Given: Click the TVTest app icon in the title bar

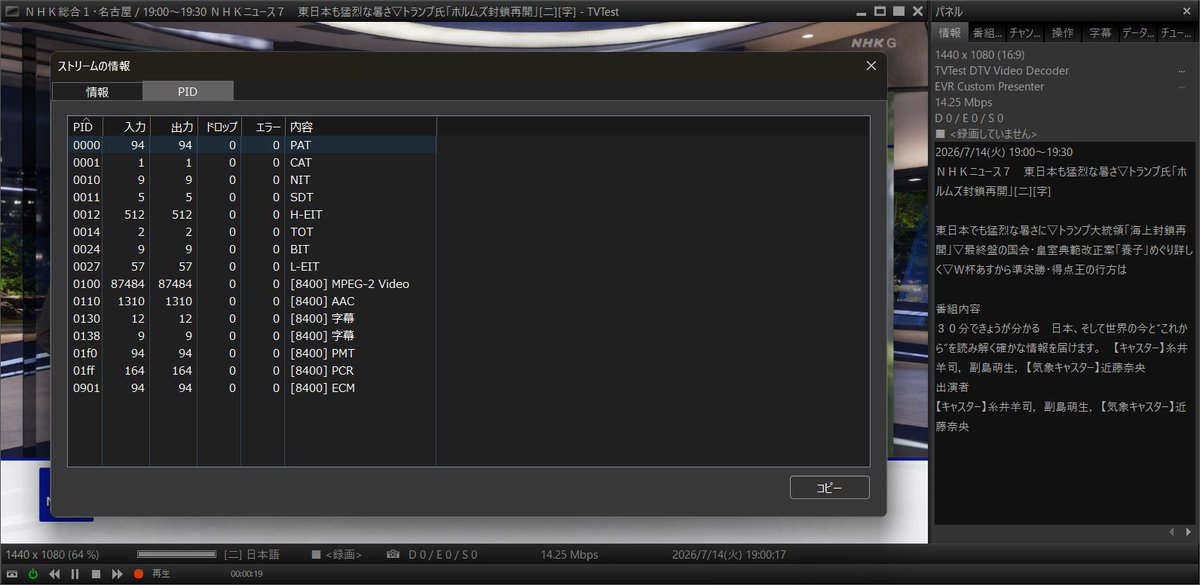Looking at the screenshot, I should click(x=12, y=10).
